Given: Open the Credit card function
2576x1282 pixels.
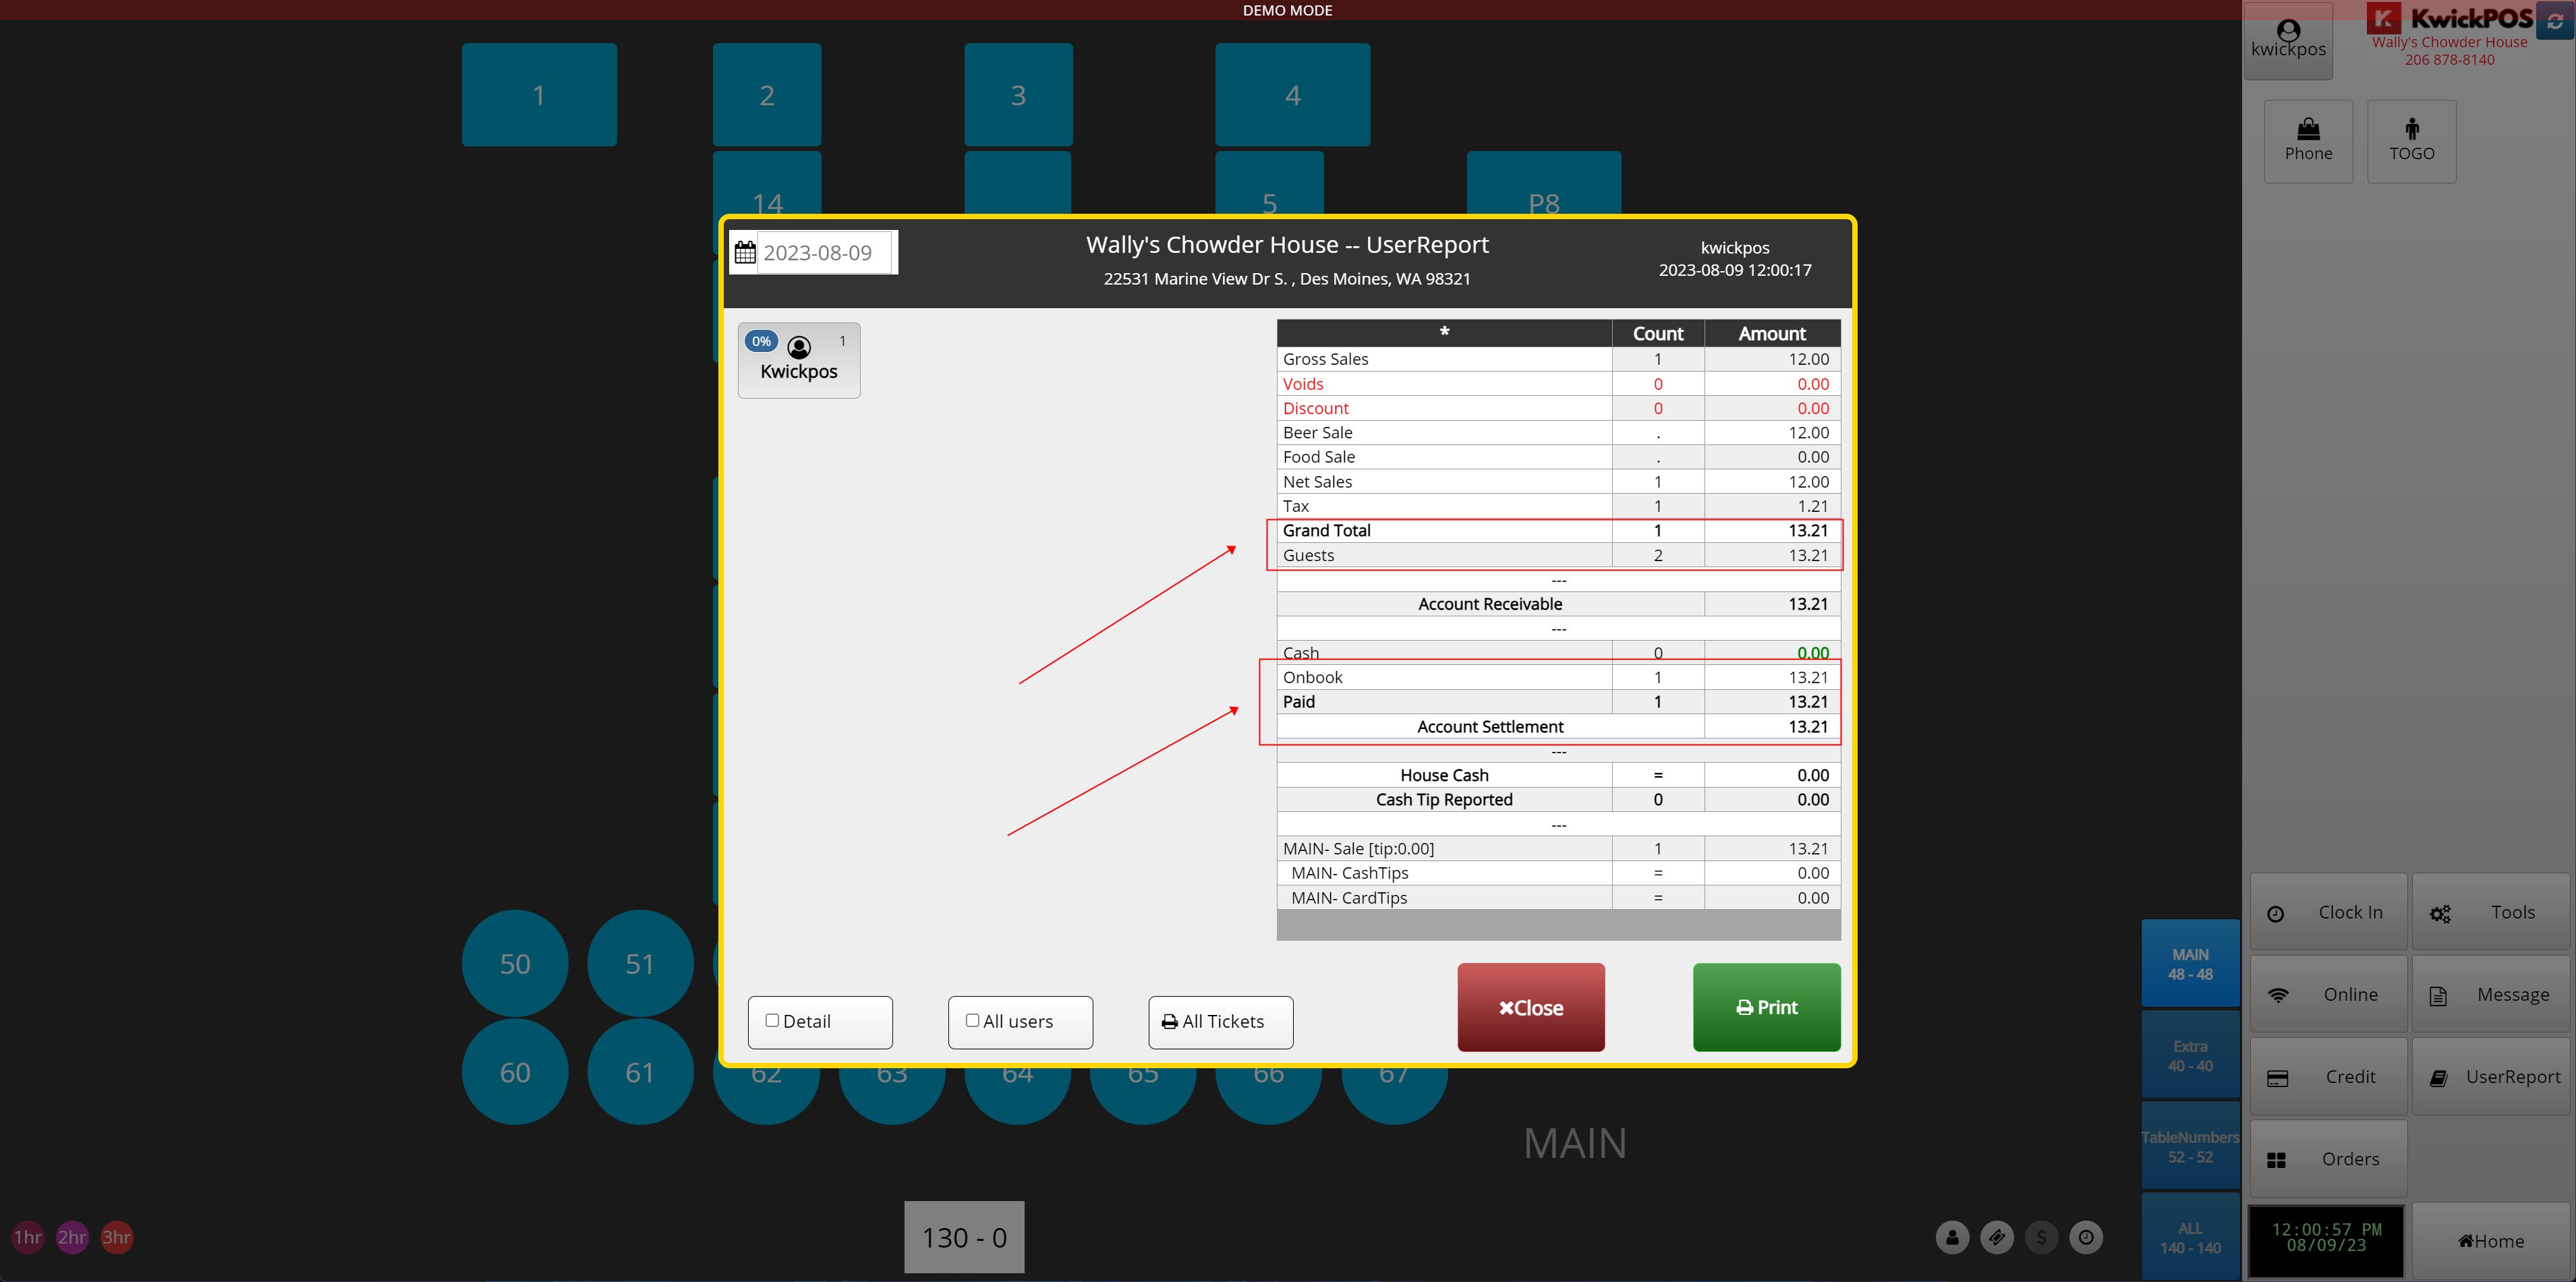Looking at the screenshot, I should coord(2329,1076).
